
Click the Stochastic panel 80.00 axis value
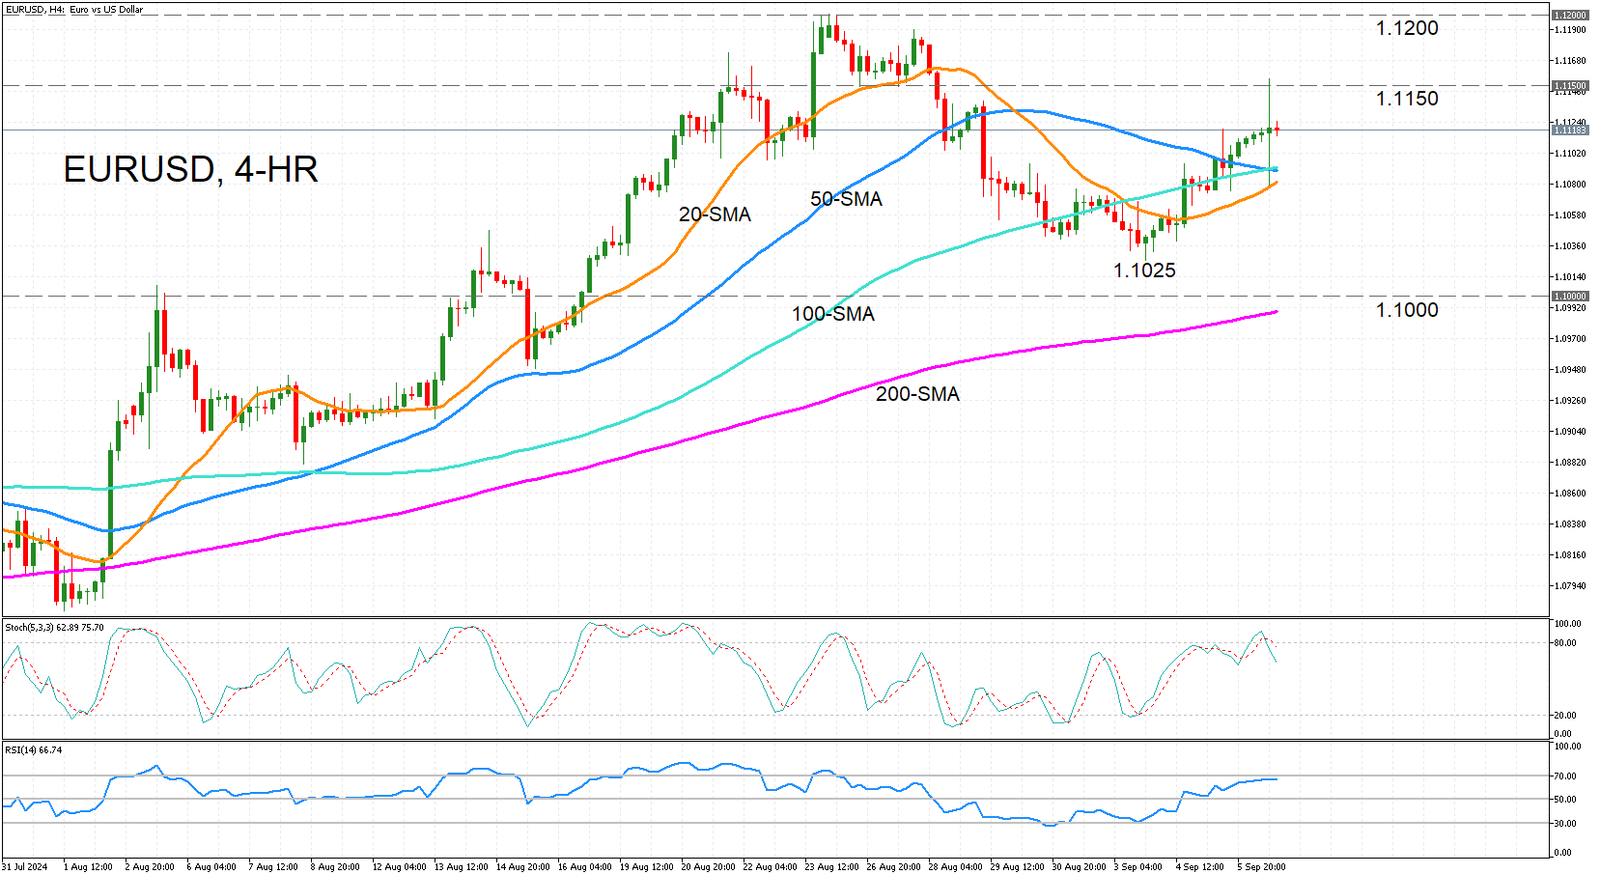pyautogui.click(x=1567, y=643)
